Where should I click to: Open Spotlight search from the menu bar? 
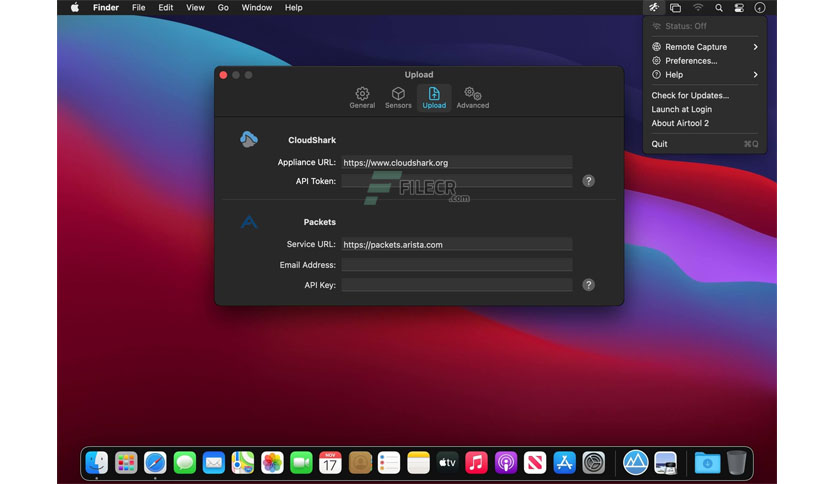pos(719,7)
